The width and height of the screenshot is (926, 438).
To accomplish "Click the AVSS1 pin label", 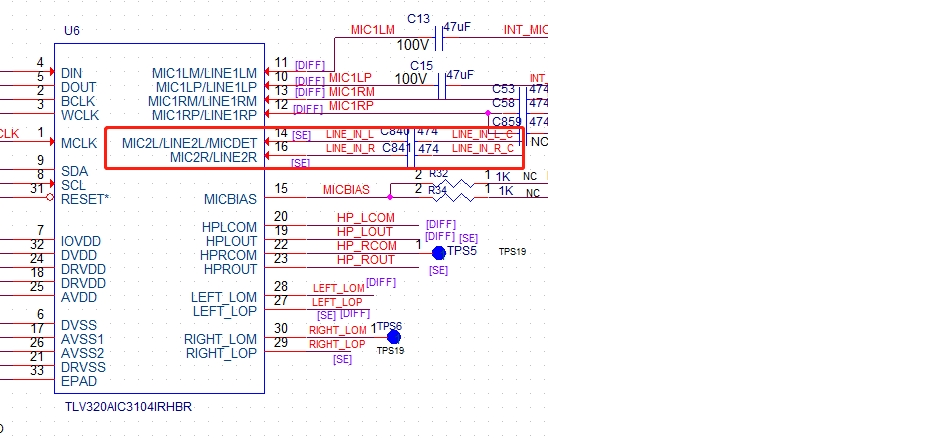I will (82, 339).
